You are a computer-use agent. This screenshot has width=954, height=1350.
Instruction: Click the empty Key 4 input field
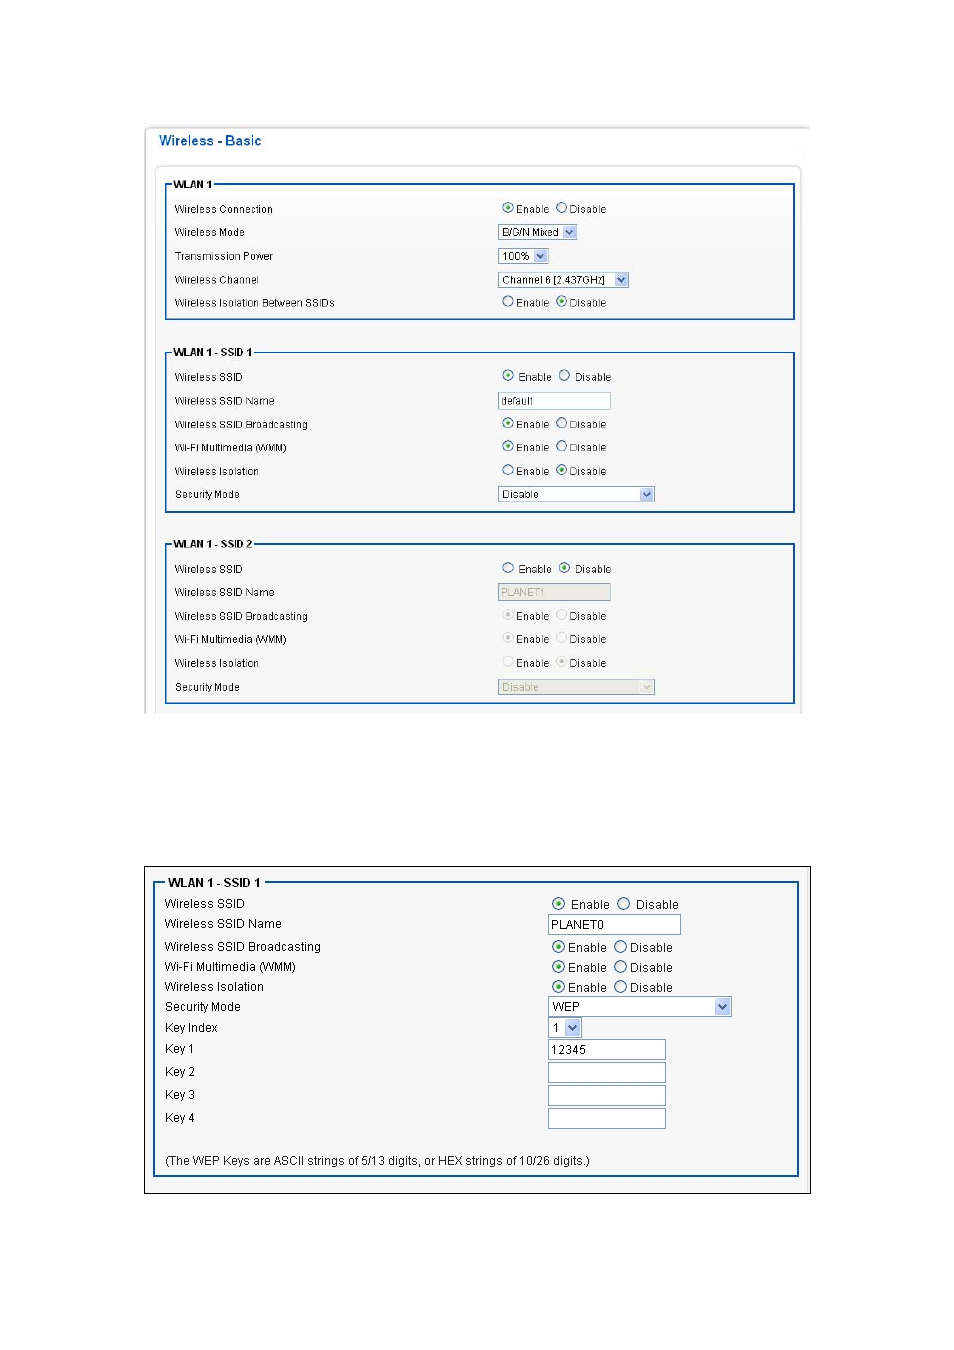point(607,1119)
